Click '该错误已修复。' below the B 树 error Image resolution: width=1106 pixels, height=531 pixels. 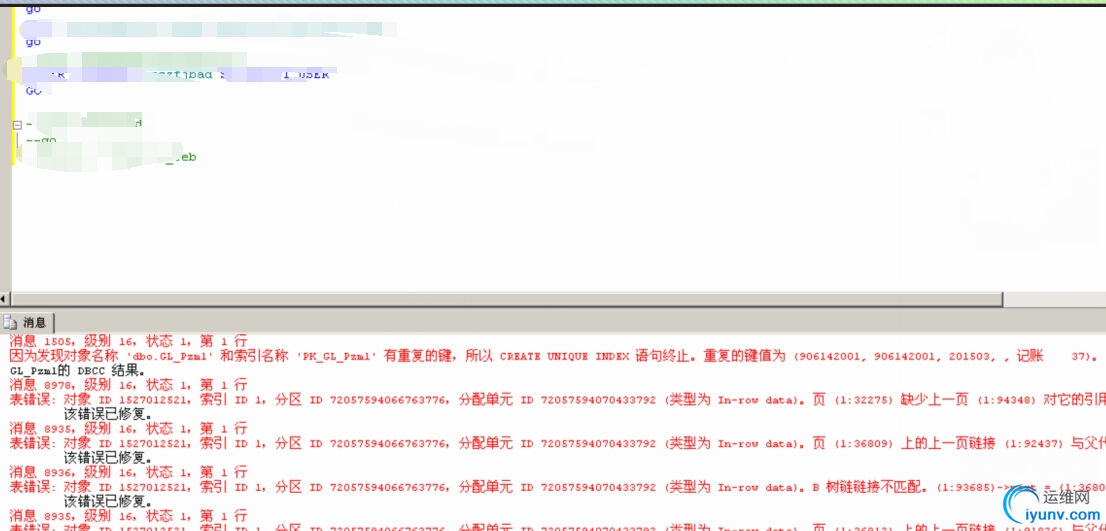point(107,501)
